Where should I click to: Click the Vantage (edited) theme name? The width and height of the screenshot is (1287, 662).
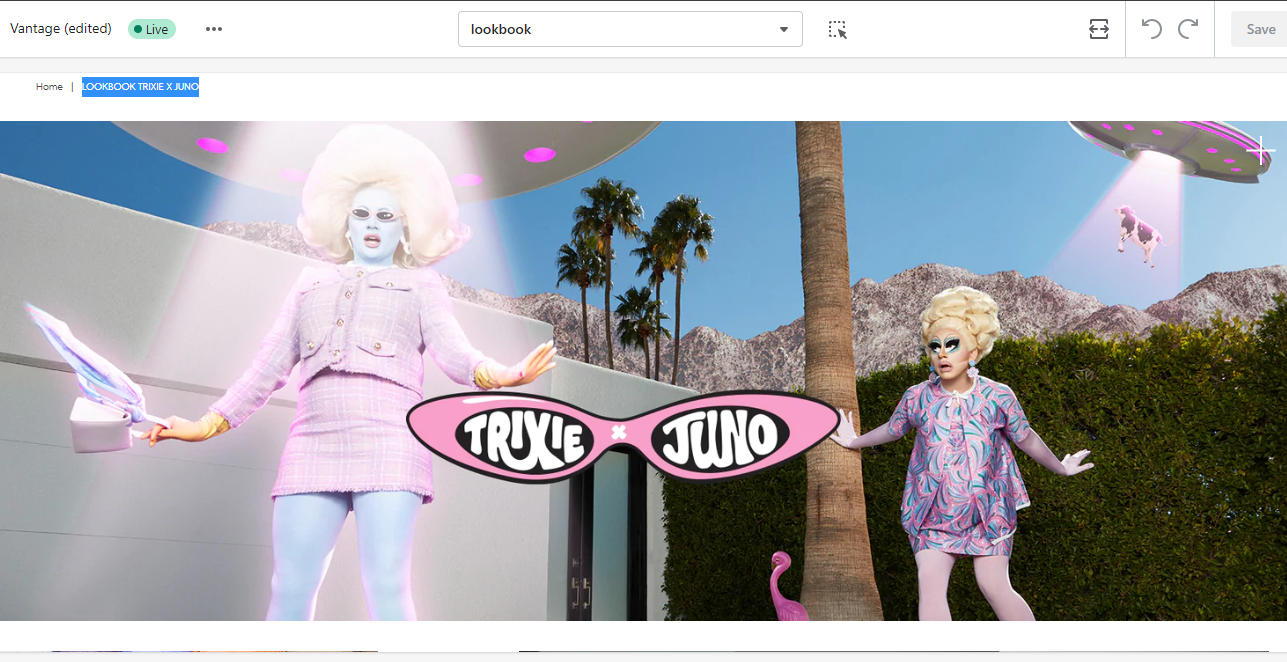[x=61, y=29]
